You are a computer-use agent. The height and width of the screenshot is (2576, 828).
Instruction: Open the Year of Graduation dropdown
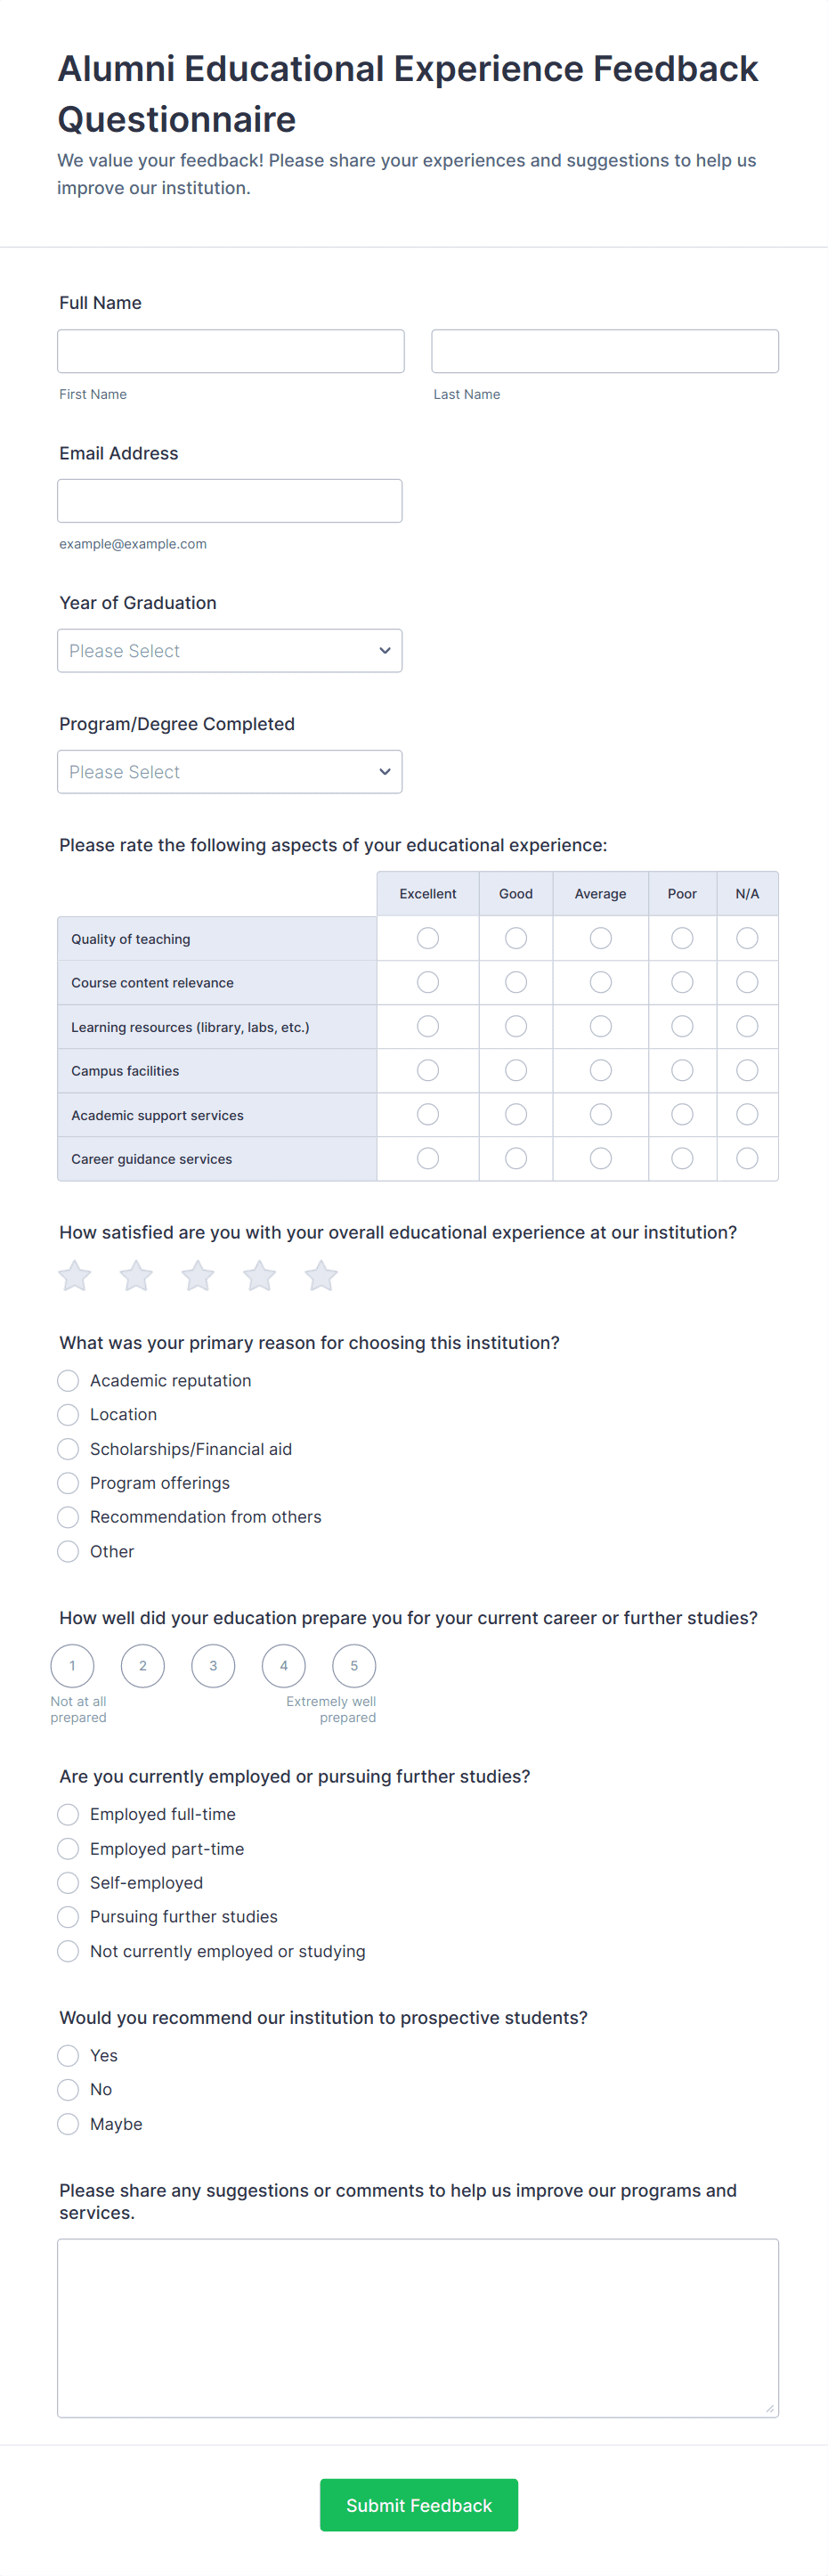click(x=230, y=651)
